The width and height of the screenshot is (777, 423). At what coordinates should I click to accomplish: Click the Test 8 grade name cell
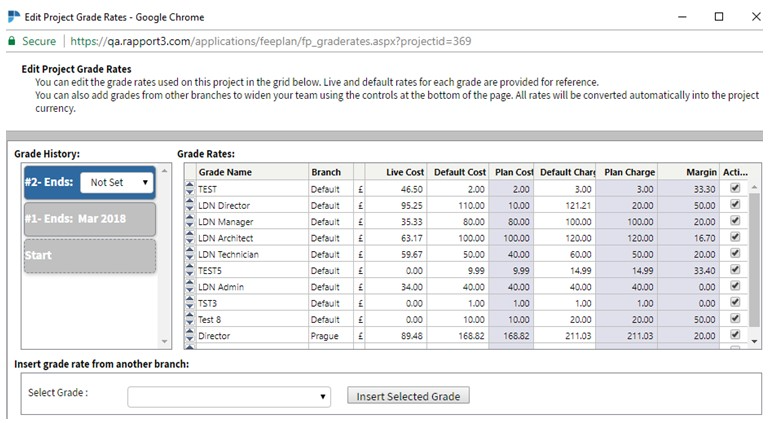click(x=252, y=319)
